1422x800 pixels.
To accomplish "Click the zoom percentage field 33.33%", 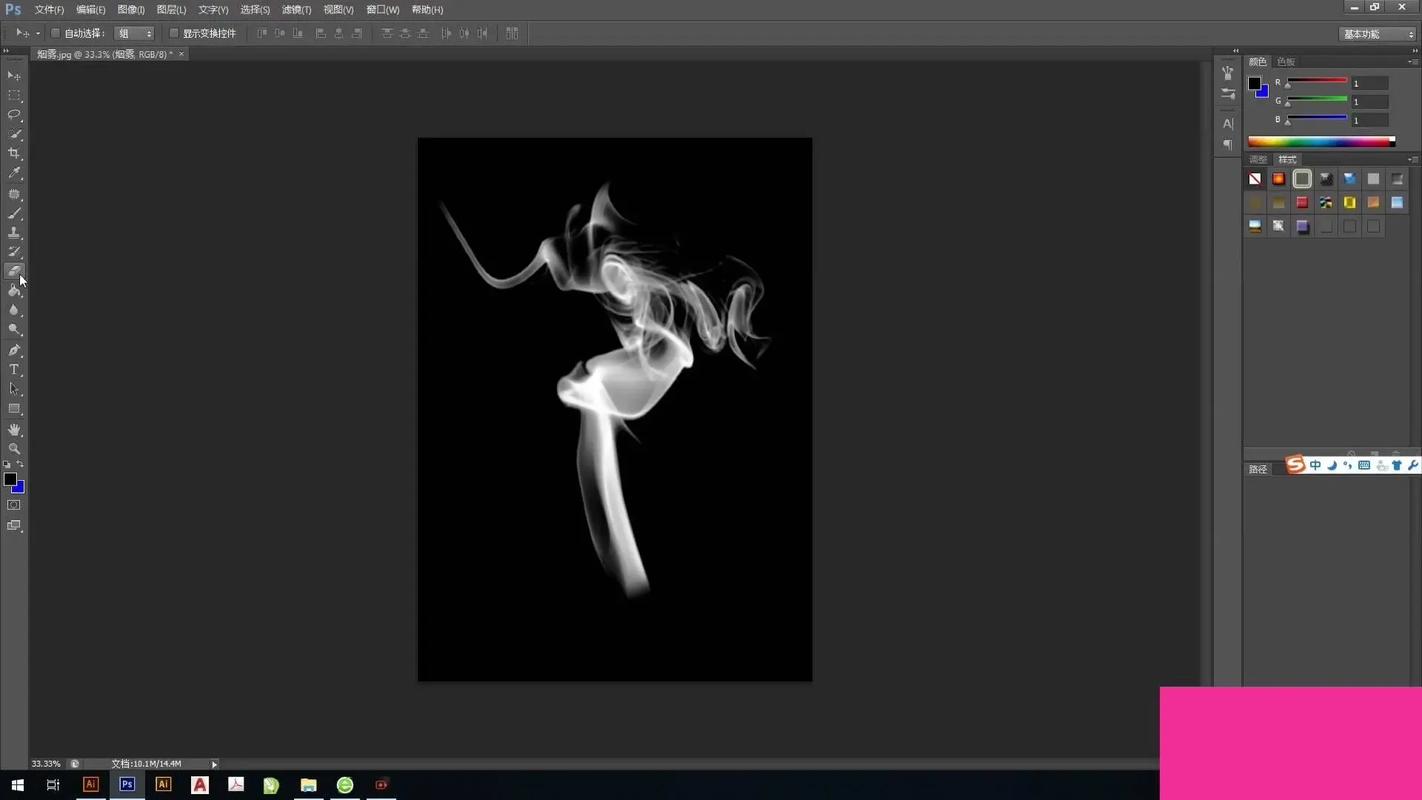I will pyautogui.click(x=46, y=764).
